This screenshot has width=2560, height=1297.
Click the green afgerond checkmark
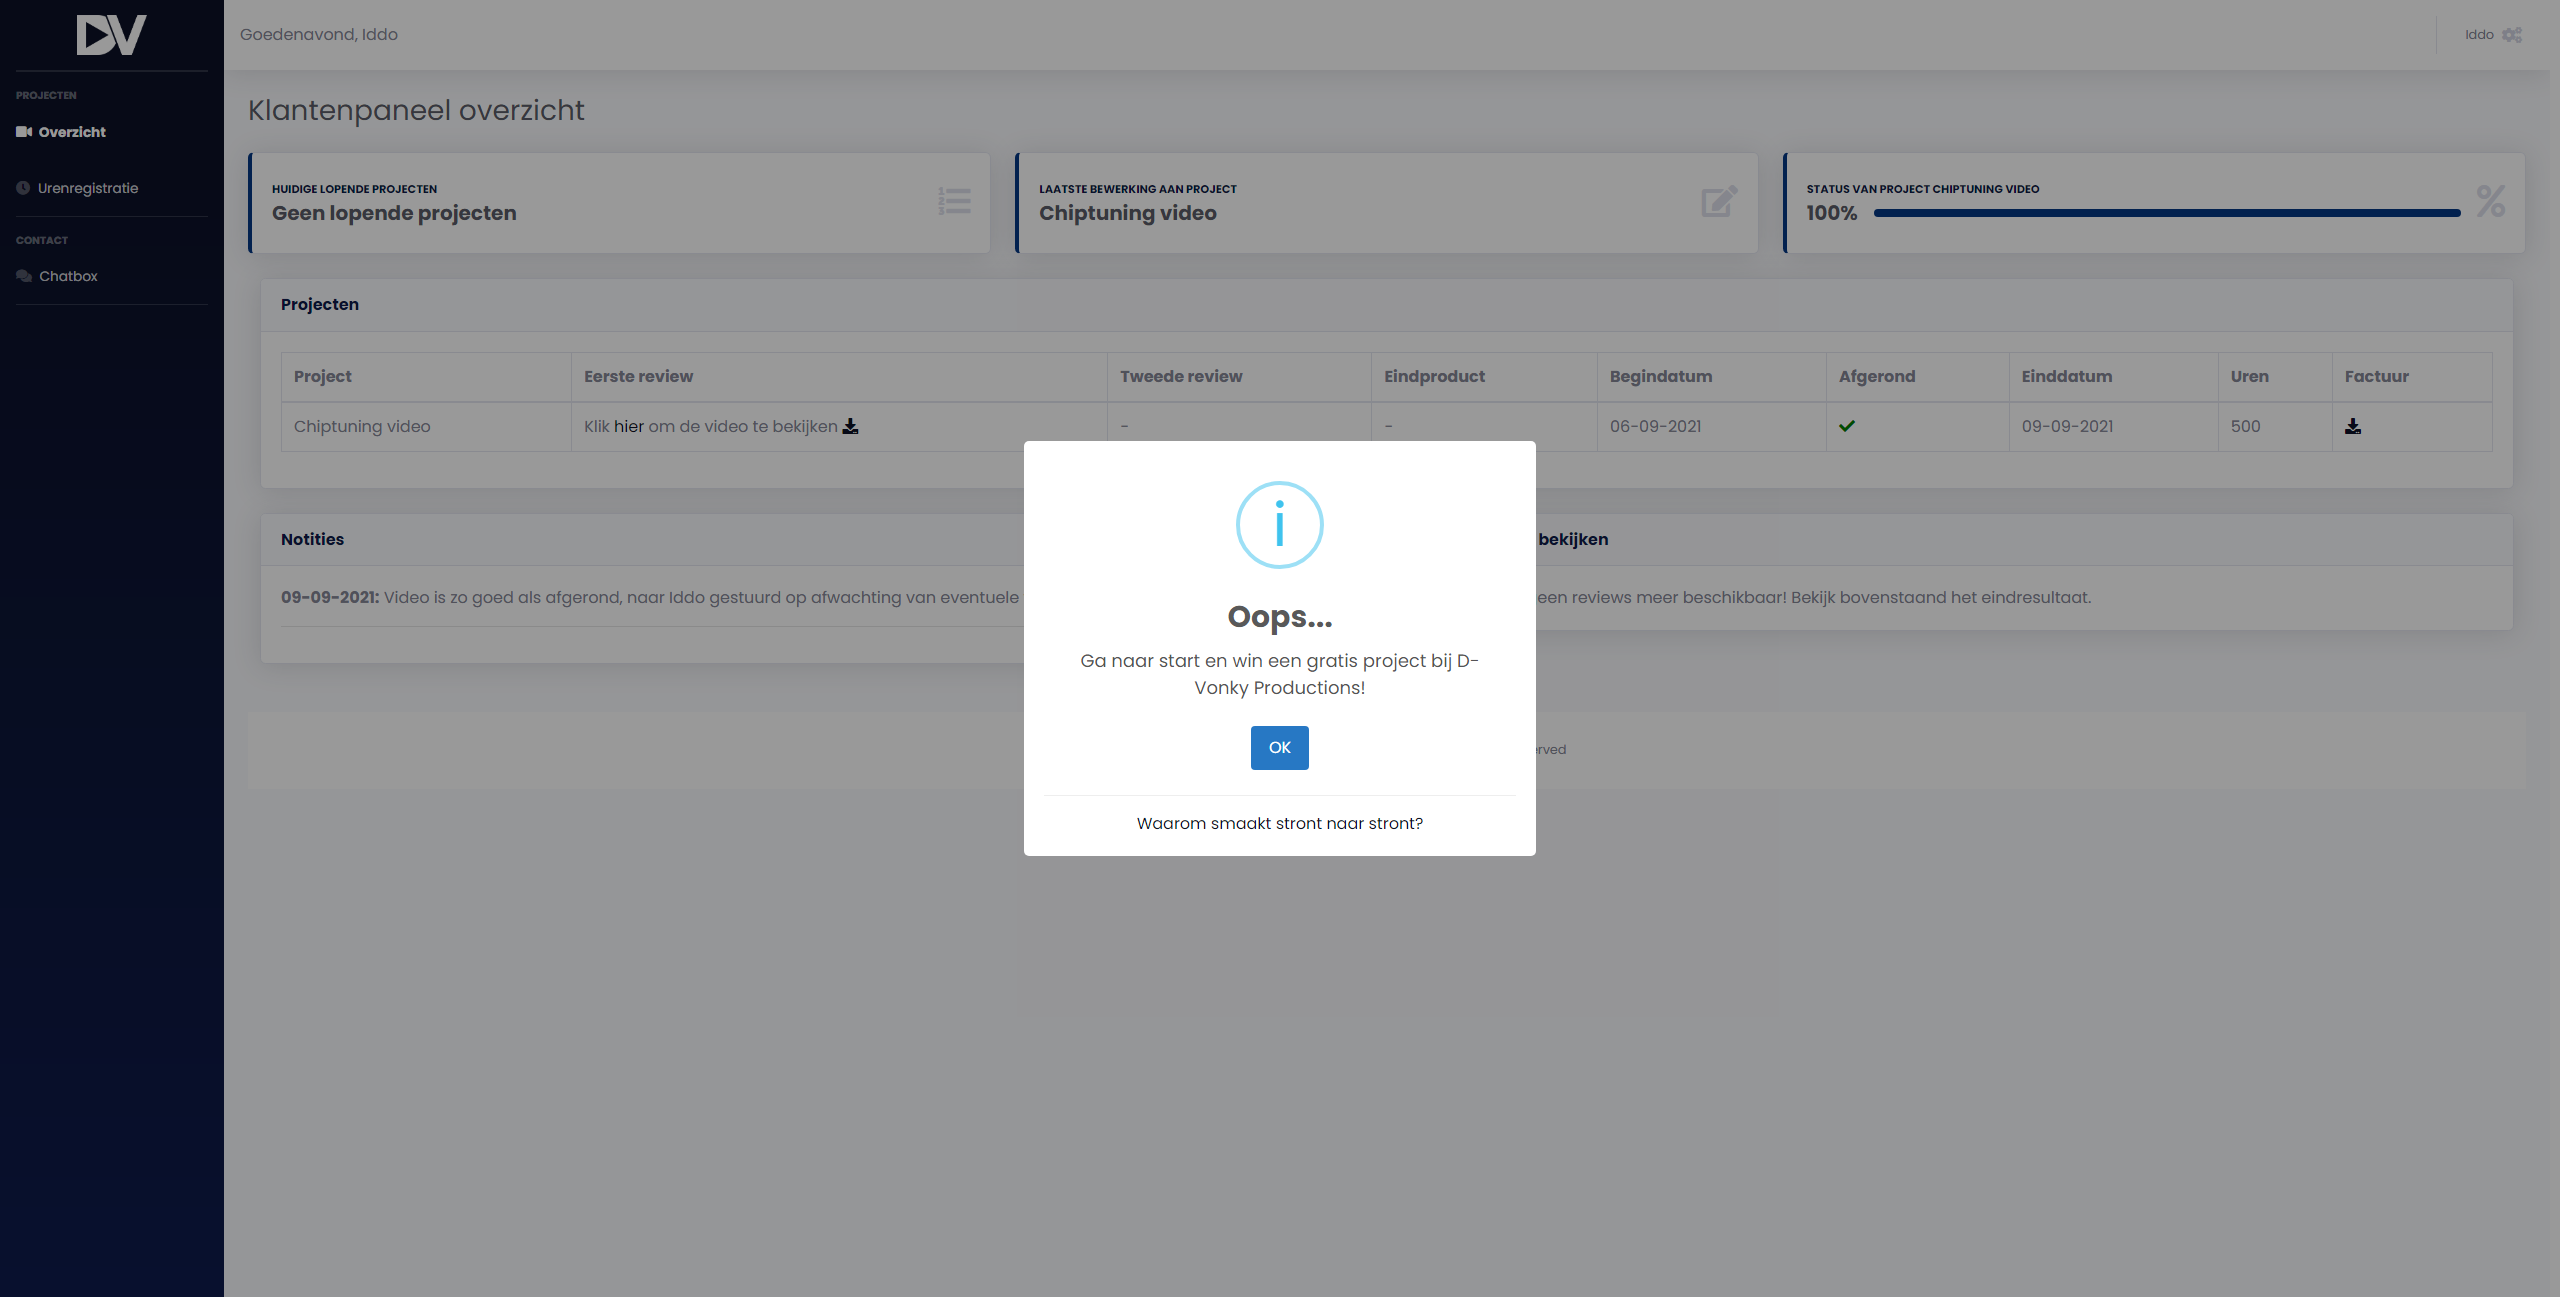tap(1846, 426)
